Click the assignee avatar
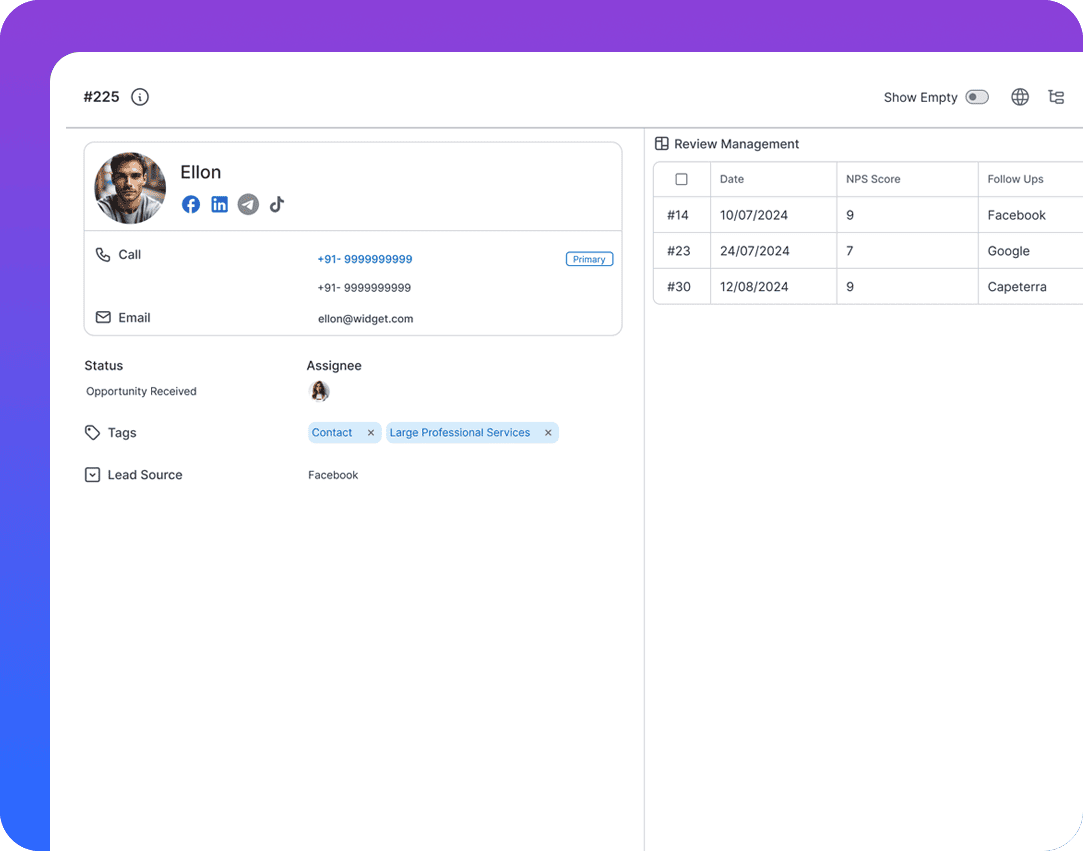The image size is (1083, 851). pyautogui.click(x=318, y=391)
